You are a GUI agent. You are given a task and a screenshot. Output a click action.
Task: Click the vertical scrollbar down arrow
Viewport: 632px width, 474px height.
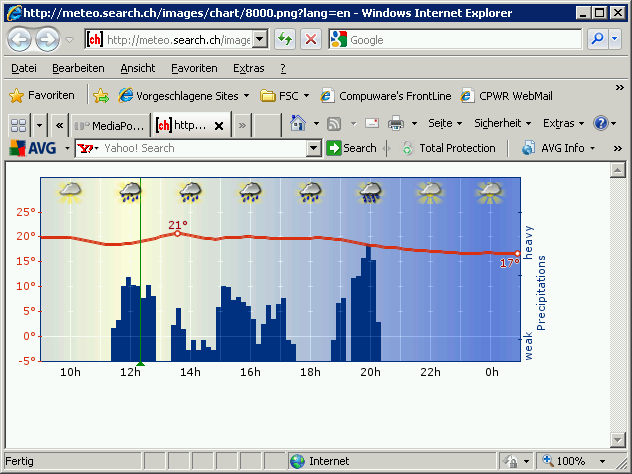point(617,440)
